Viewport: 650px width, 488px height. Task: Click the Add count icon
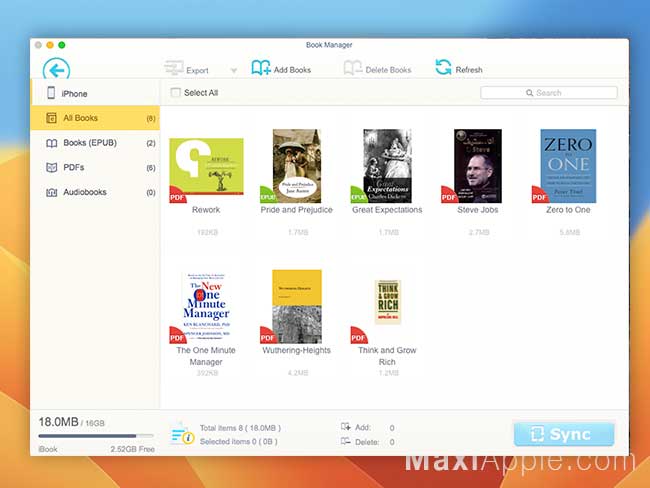click(345, 427)
